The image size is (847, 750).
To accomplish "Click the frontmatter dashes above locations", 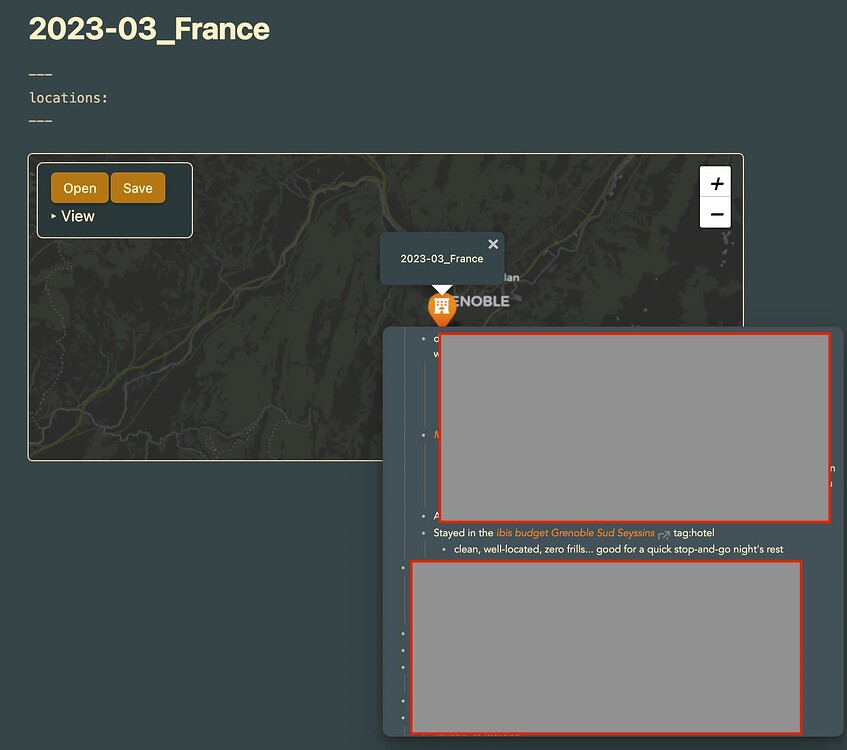I will (40, 74).
